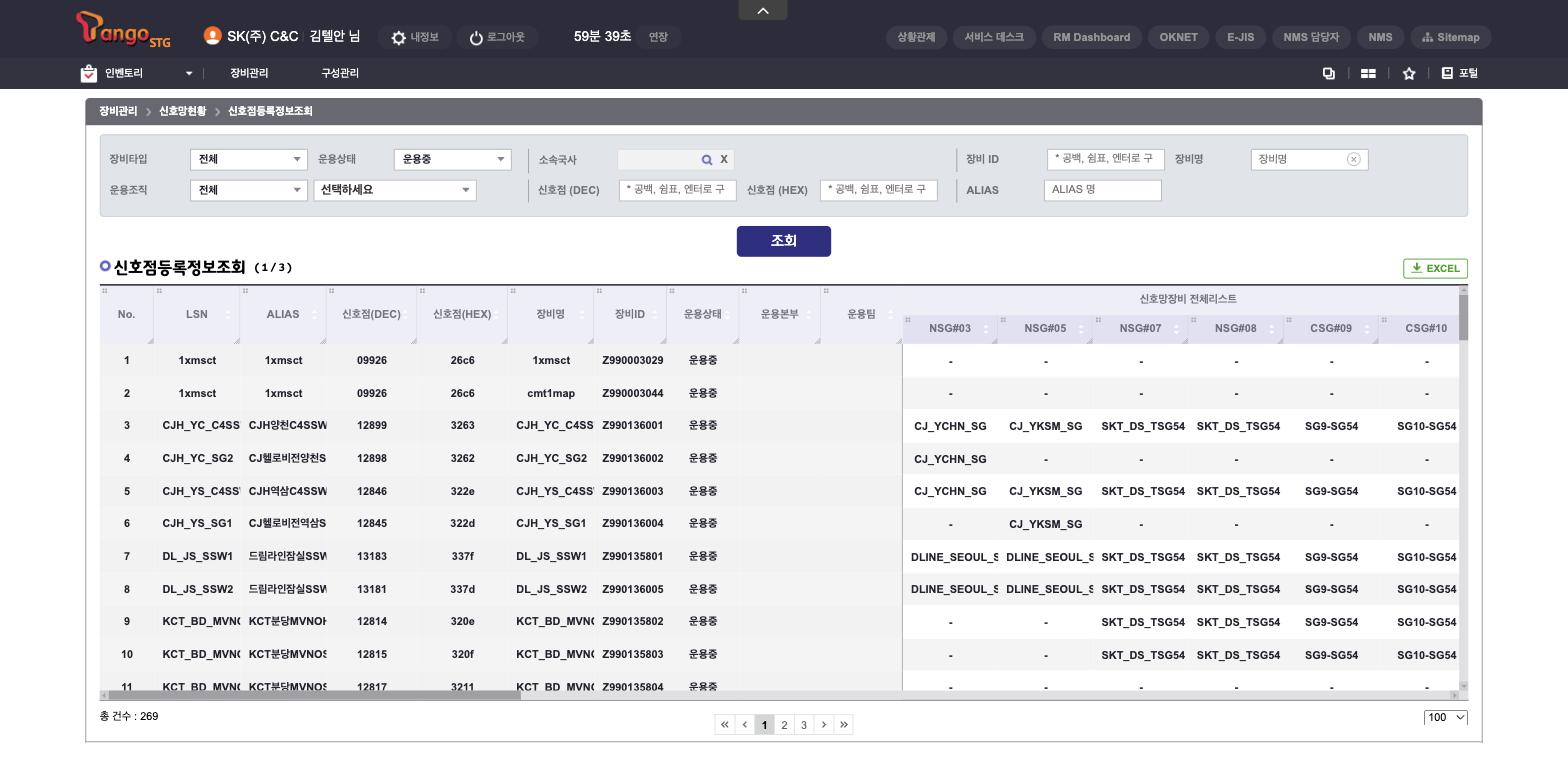Open the user profile avatar icon
This screenshot has width=1568, height=772.
[x=212, y=36]
